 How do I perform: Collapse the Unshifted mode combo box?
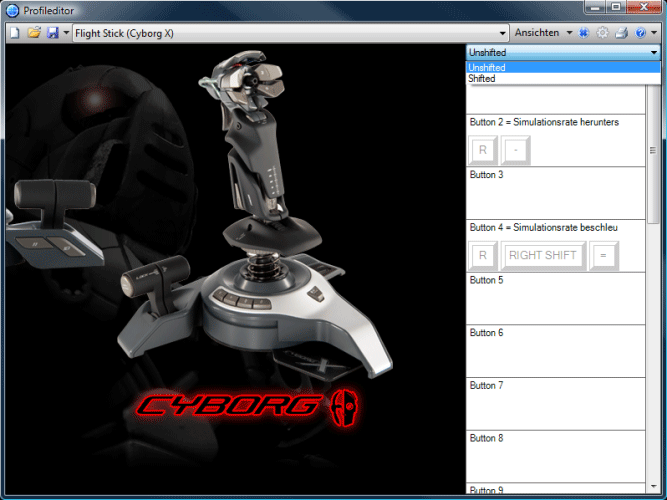652,51
